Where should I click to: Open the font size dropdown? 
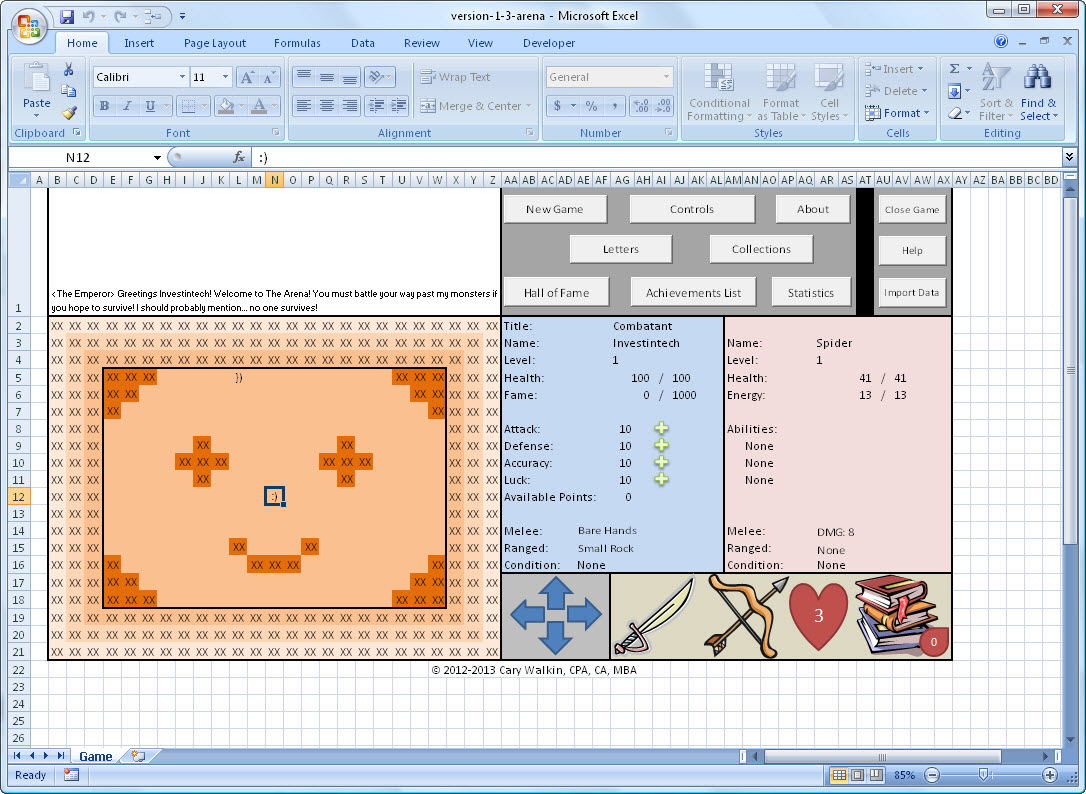point(225,77)
